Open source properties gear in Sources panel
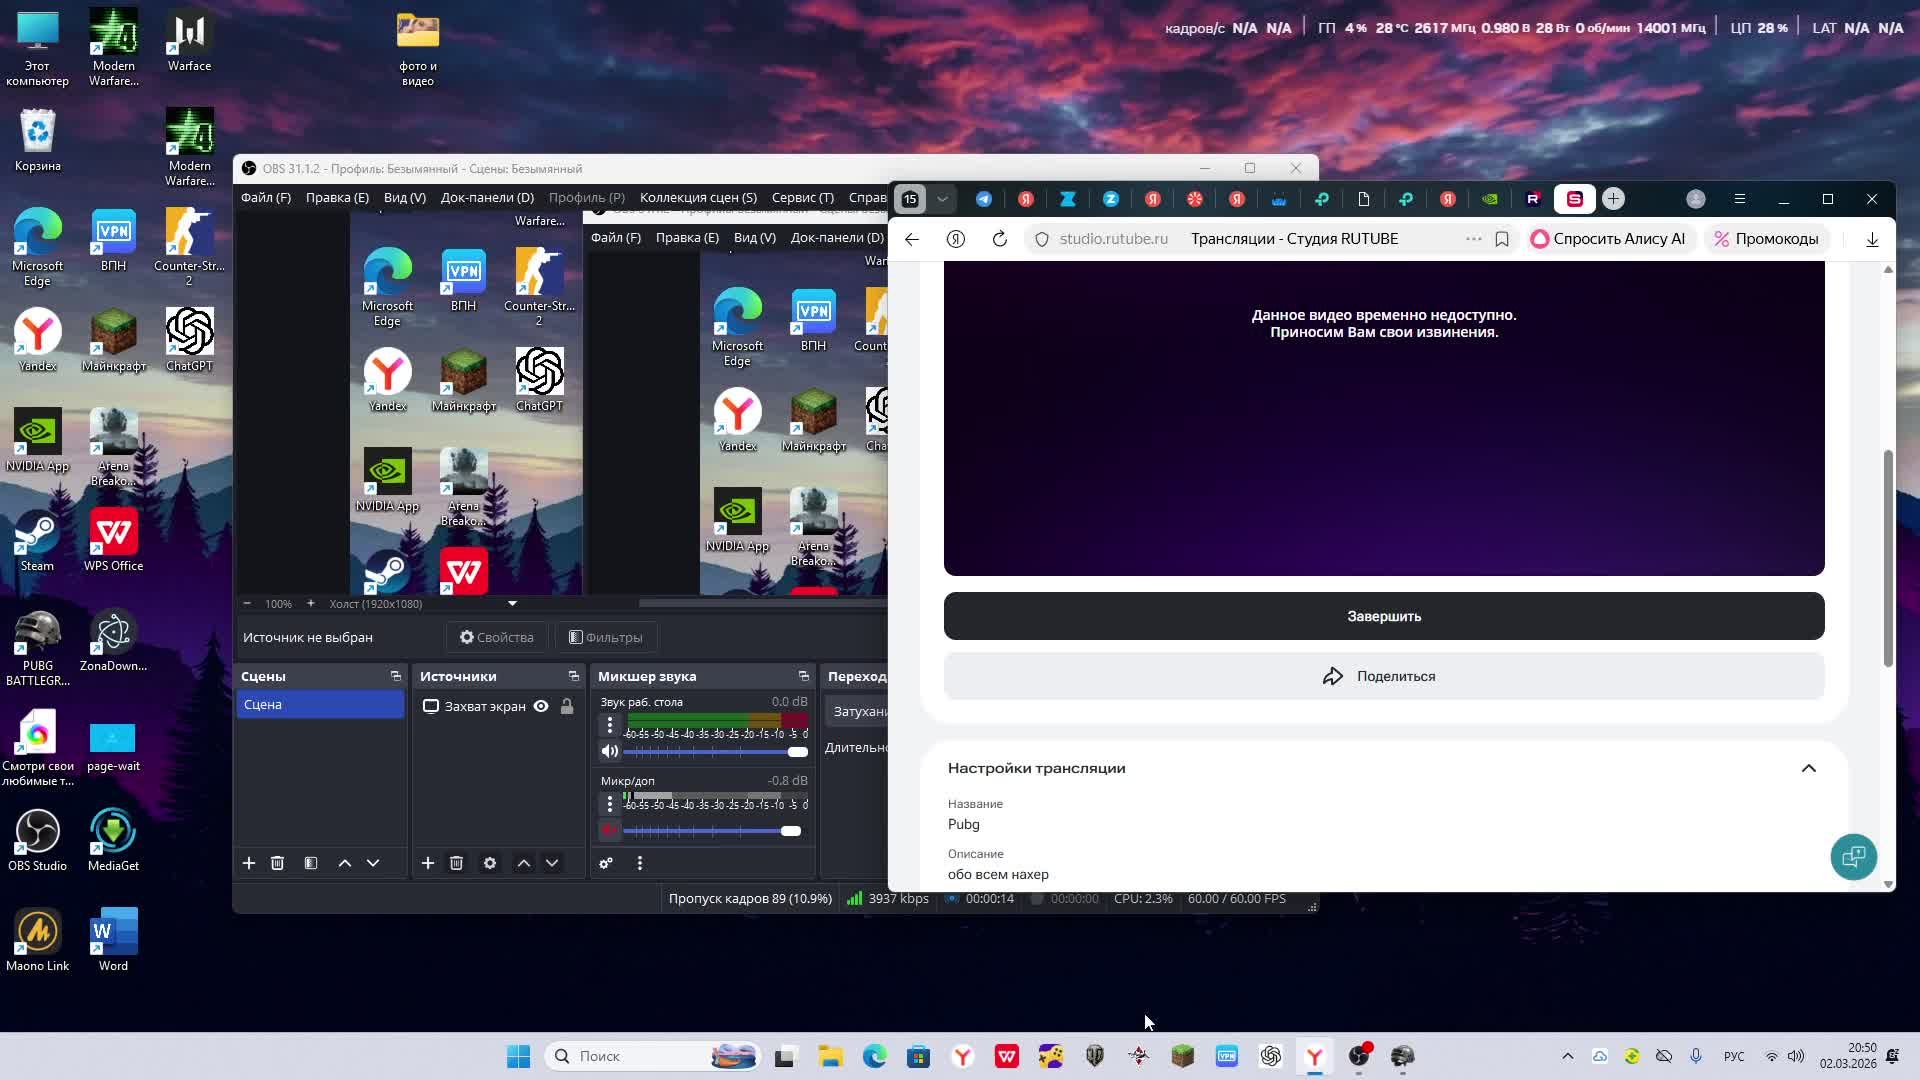Viewport: 1920px width, 1080px height. 490,863
